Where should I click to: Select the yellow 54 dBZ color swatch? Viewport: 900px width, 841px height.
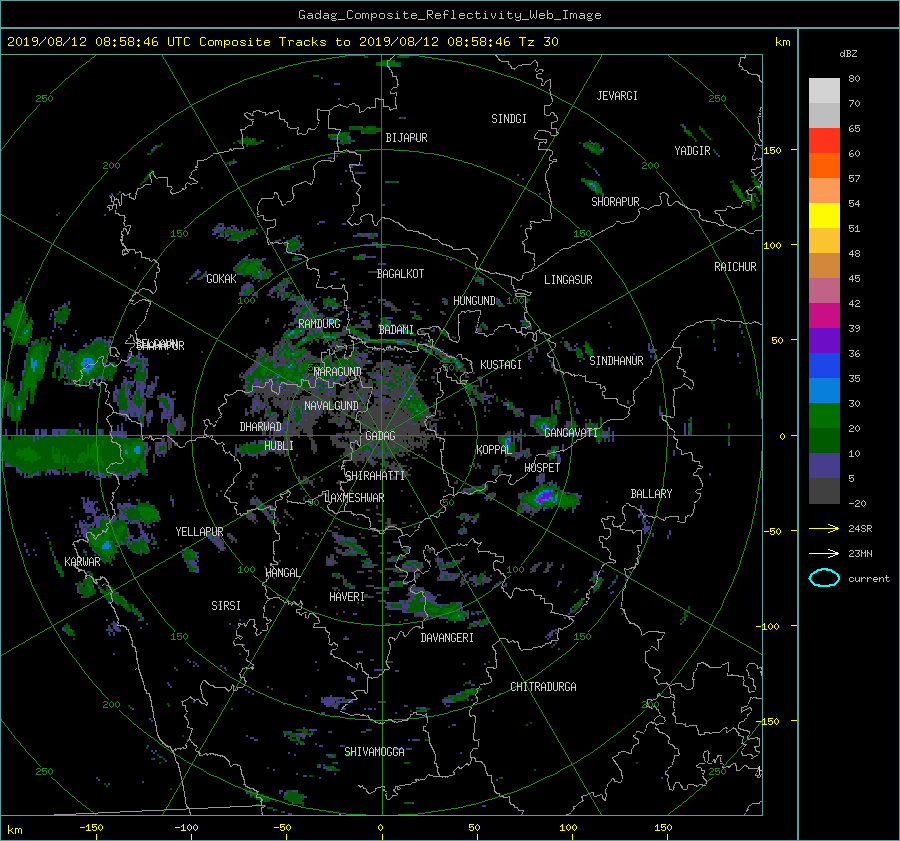pyautogui.click(x=824, y=215)
